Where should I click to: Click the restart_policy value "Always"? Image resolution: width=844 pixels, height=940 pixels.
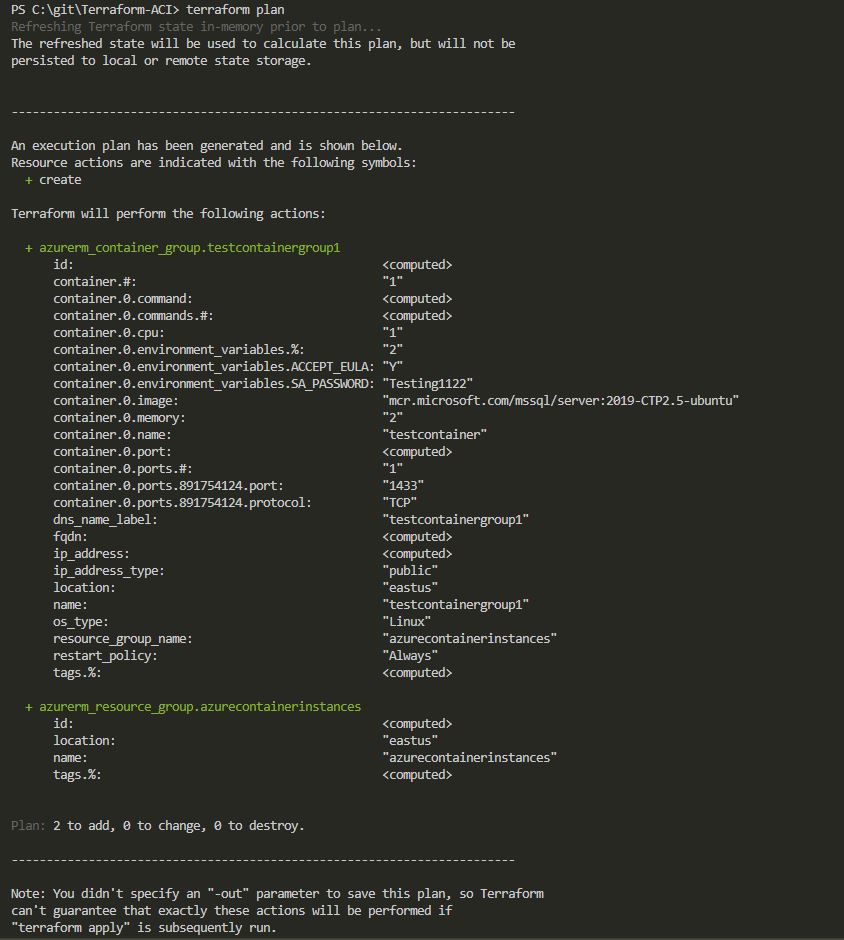[x=410, y=655]
